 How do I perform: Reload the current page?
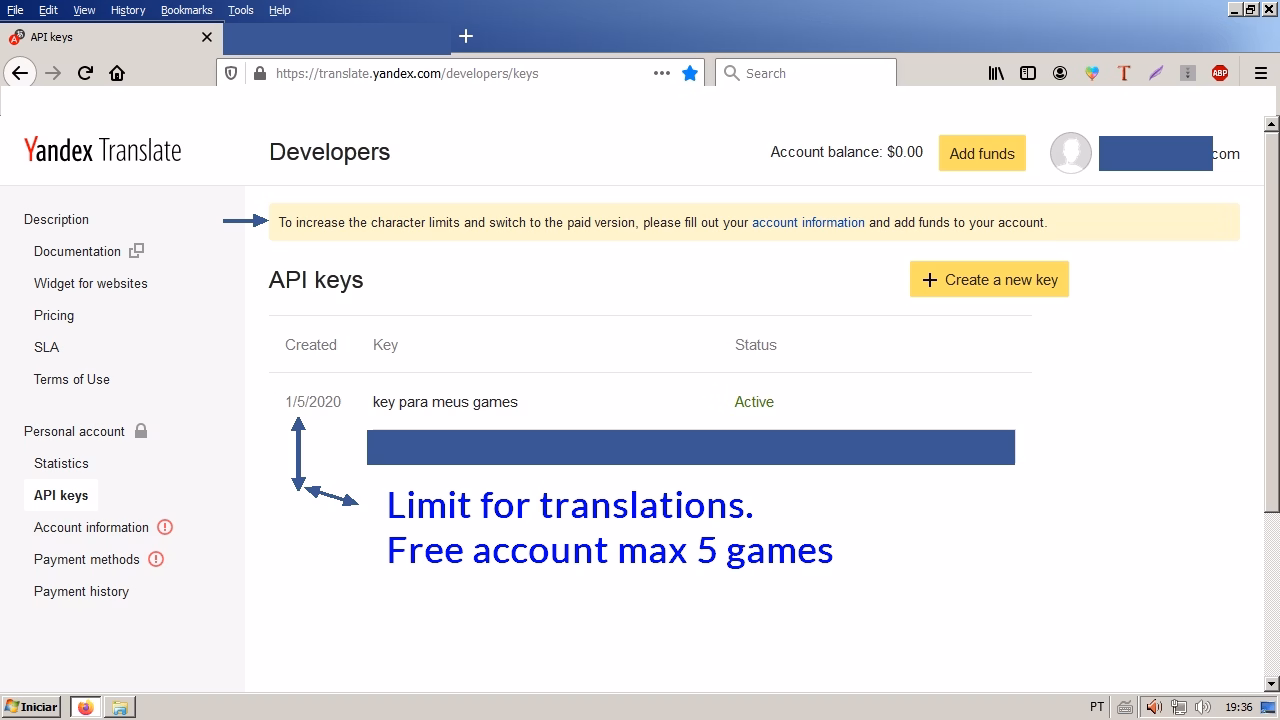[85, 73]
